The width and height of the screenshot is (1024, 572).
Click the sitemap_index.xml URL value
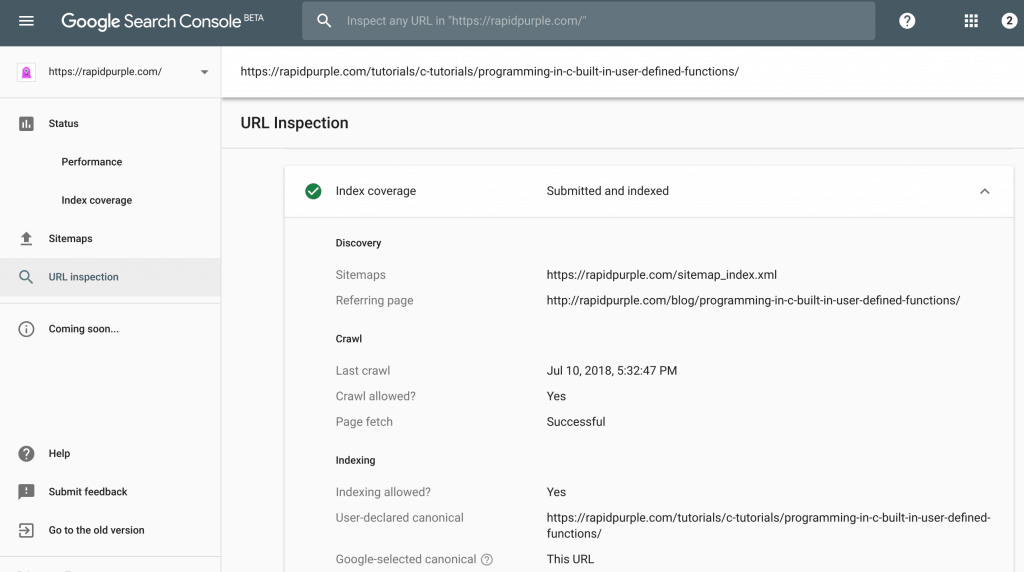662,275
